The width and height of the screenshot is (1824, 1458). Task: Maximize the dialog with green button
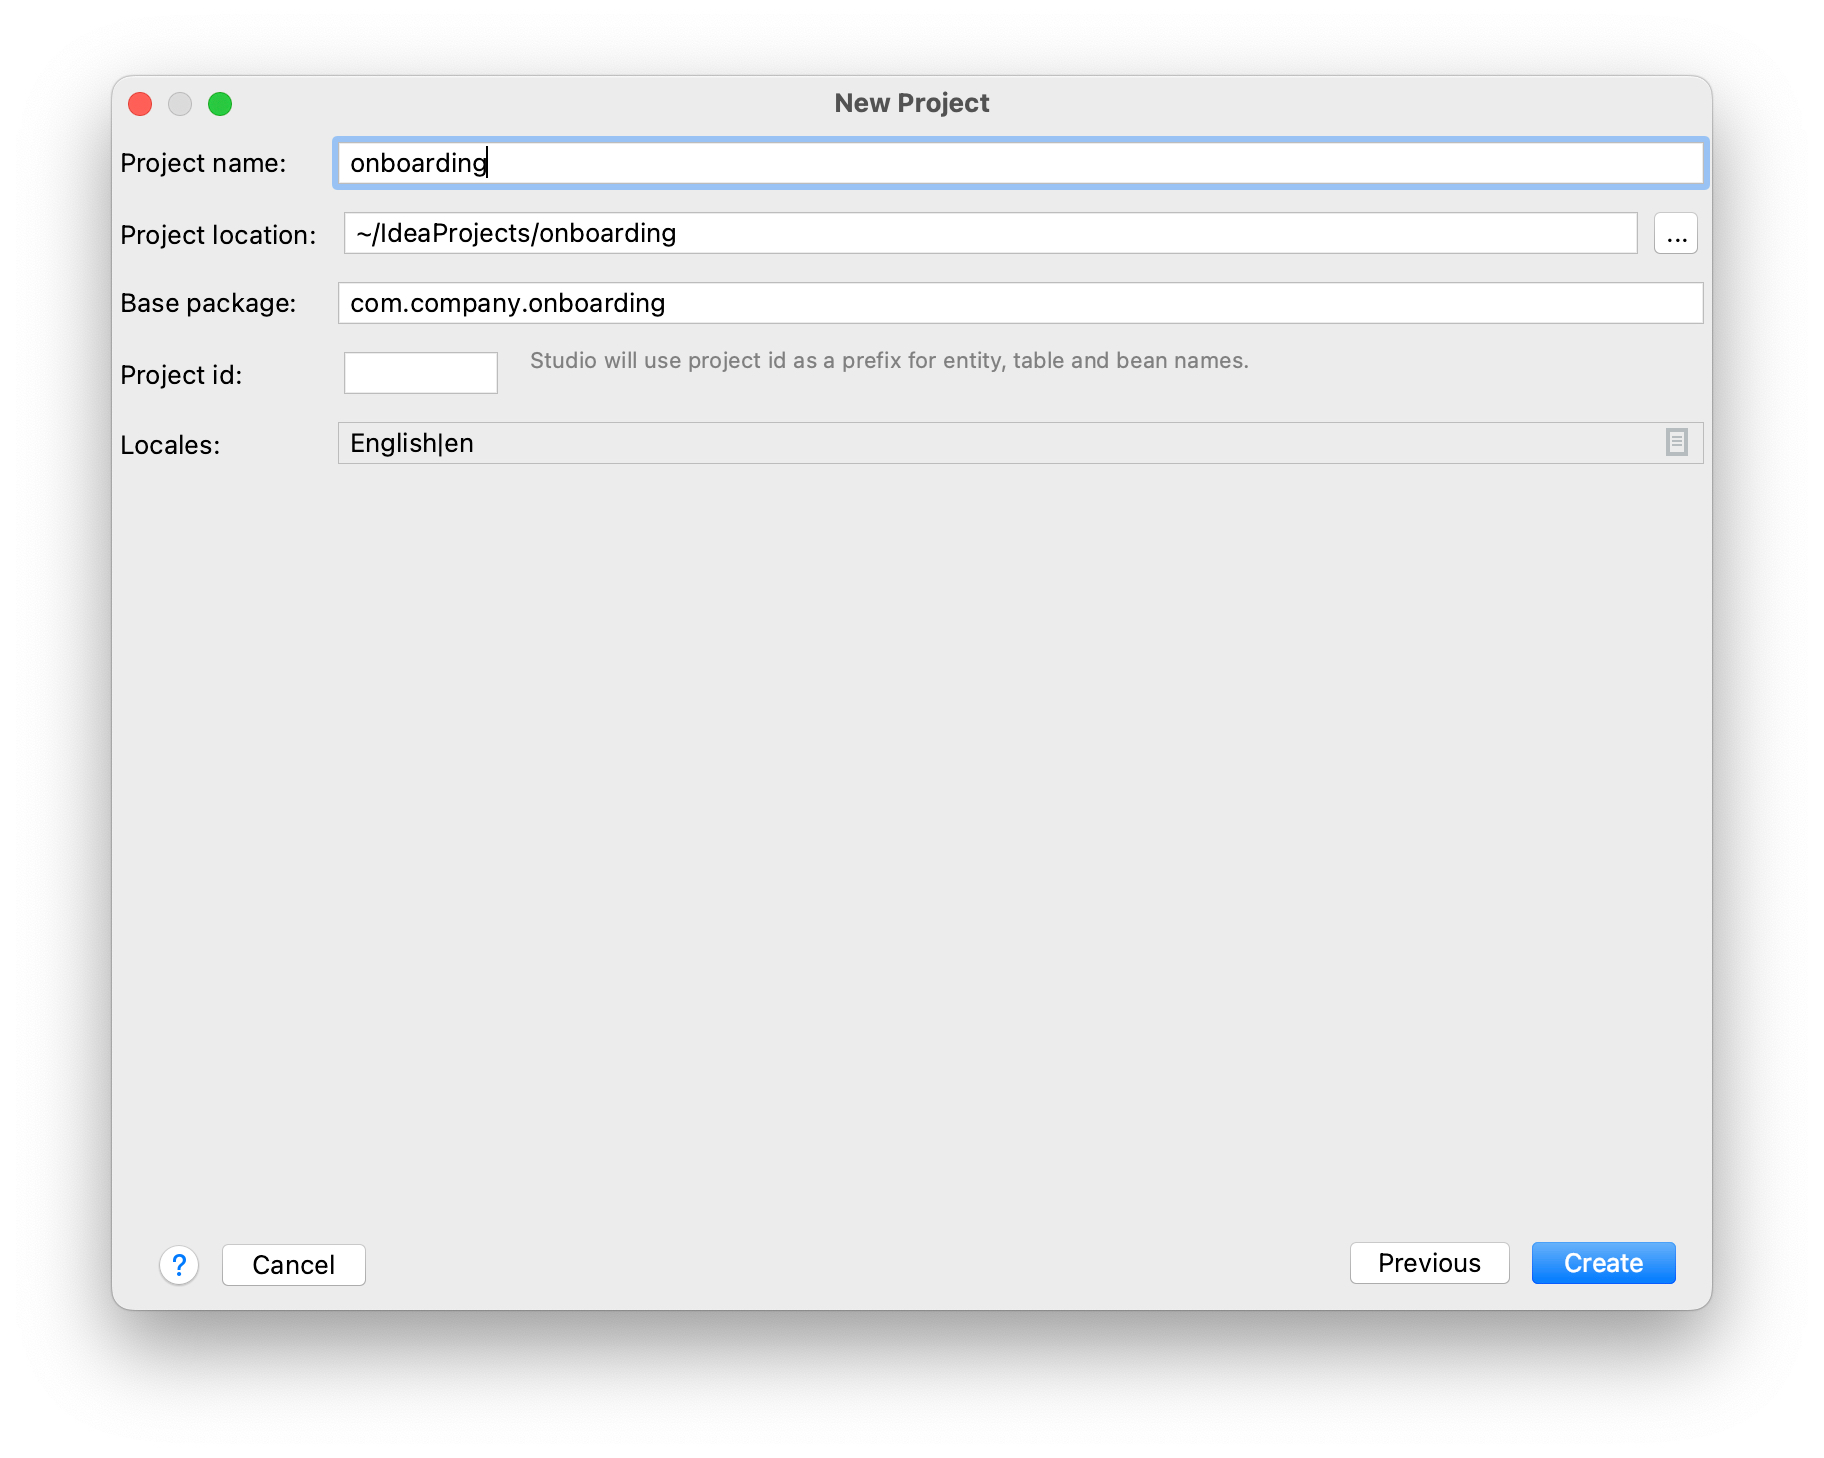(x=220, y=104)
